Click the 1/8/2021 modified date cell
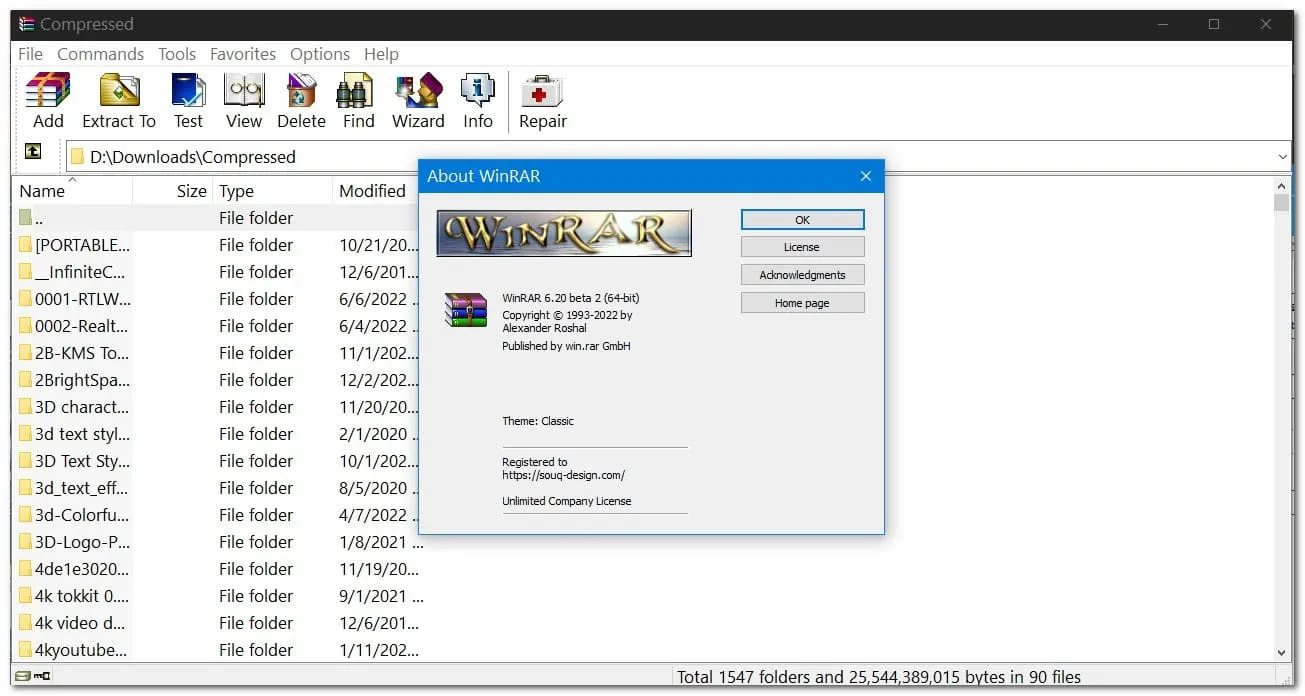The image size is (1305, 696). pyautogui.click(x=380, y=542)
